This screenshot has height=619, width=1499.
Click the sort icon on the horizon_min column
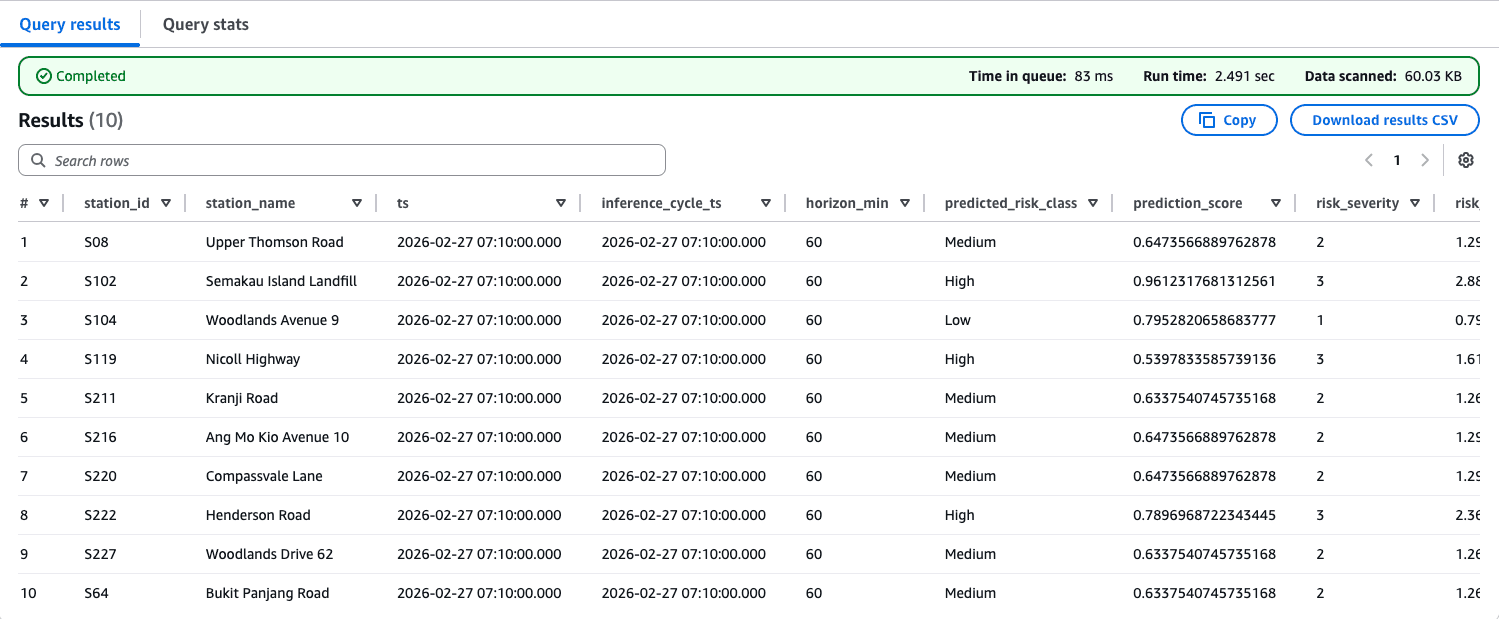[x=905, y=202]
